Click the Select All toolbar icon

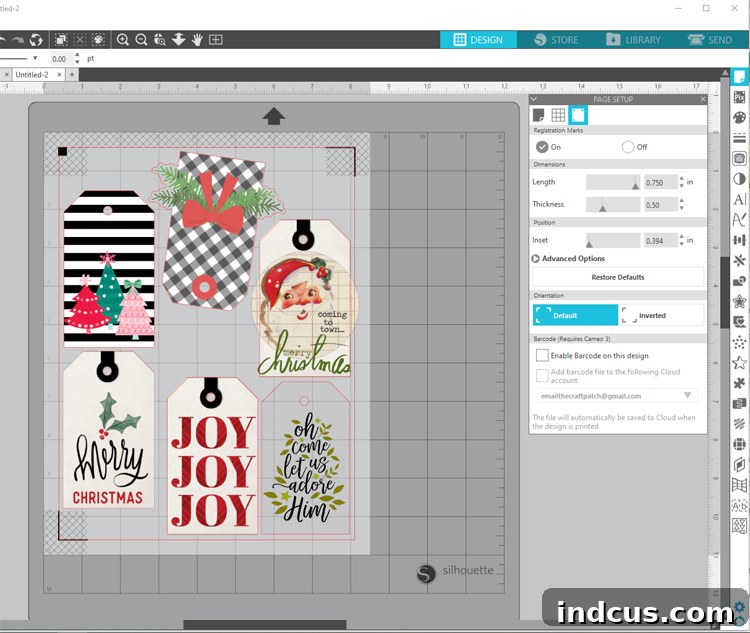point(61,40)
